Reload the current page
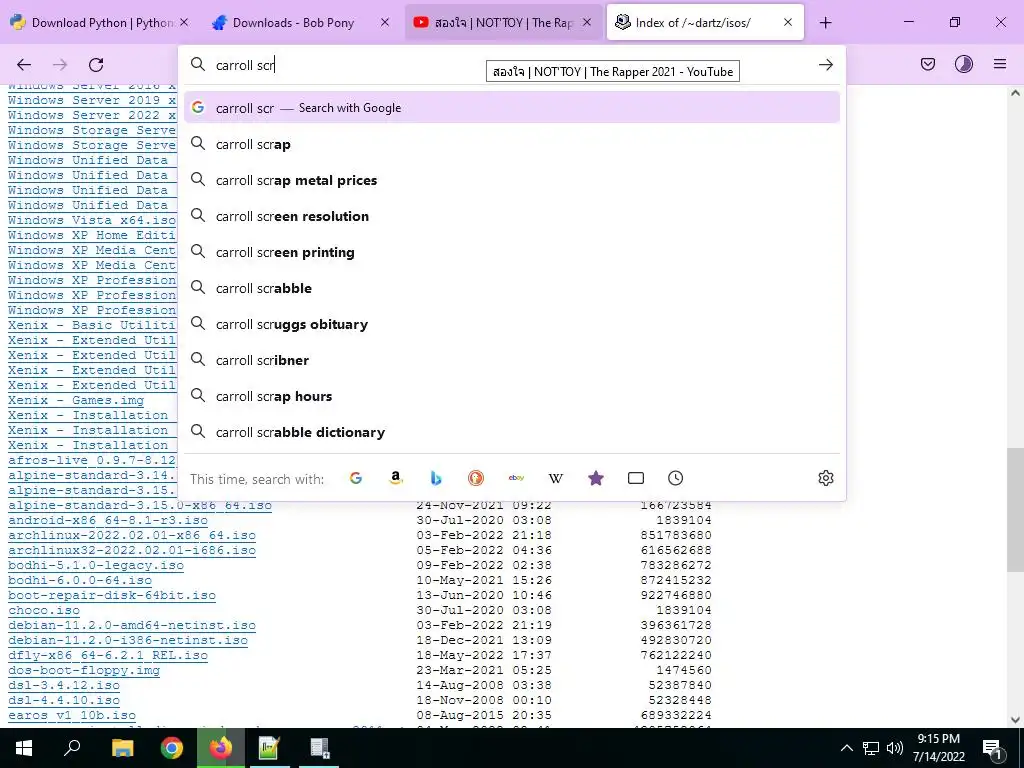Image resolution: width=1024 pixels, height=768 pixels. [x=96, y=64]
